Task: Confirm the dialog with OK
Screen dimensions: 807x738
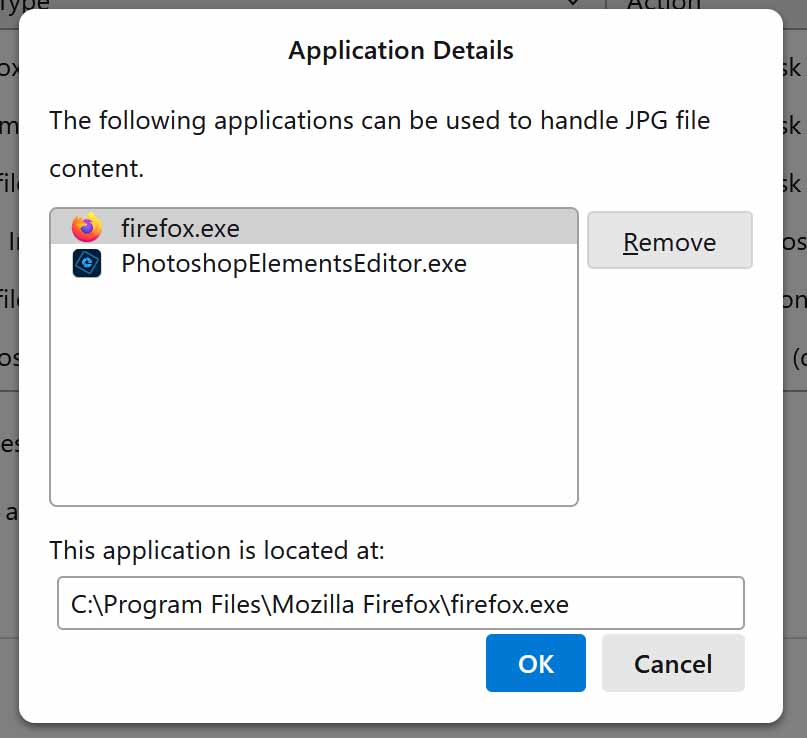Action: coord(535,663)
